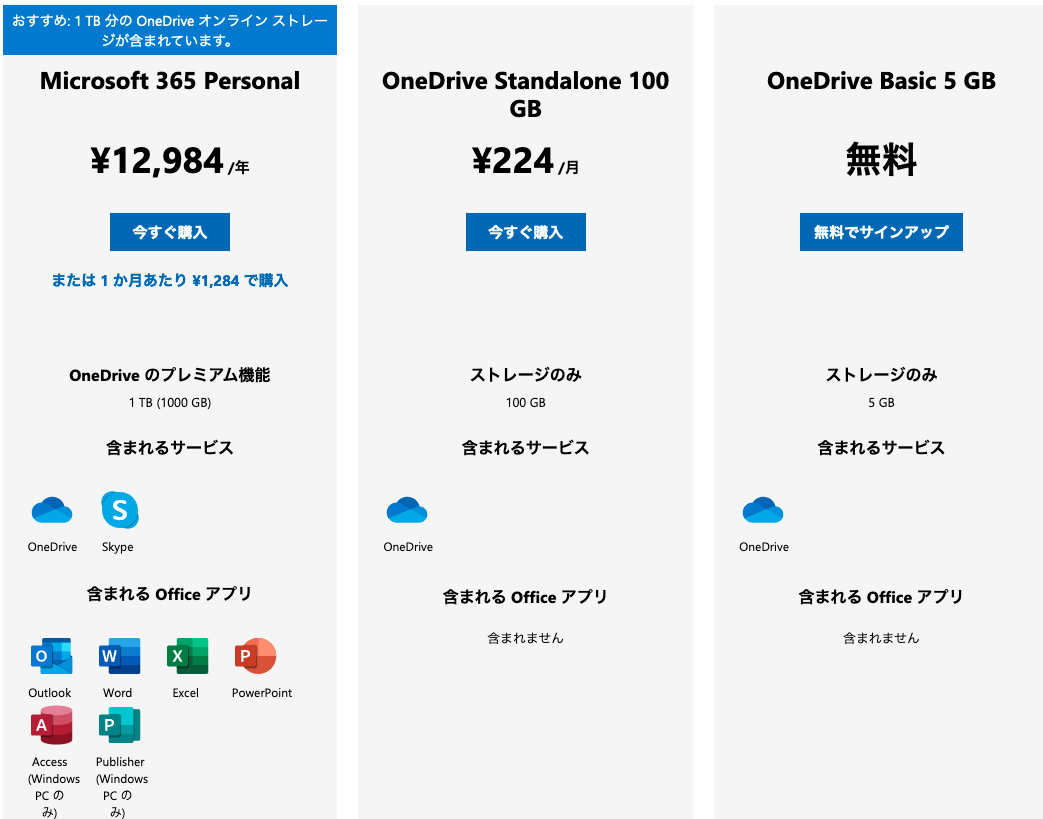Click the 無料でサインアップ button
The width and height of the screenshot is (1043, 819).
[881, 232]
